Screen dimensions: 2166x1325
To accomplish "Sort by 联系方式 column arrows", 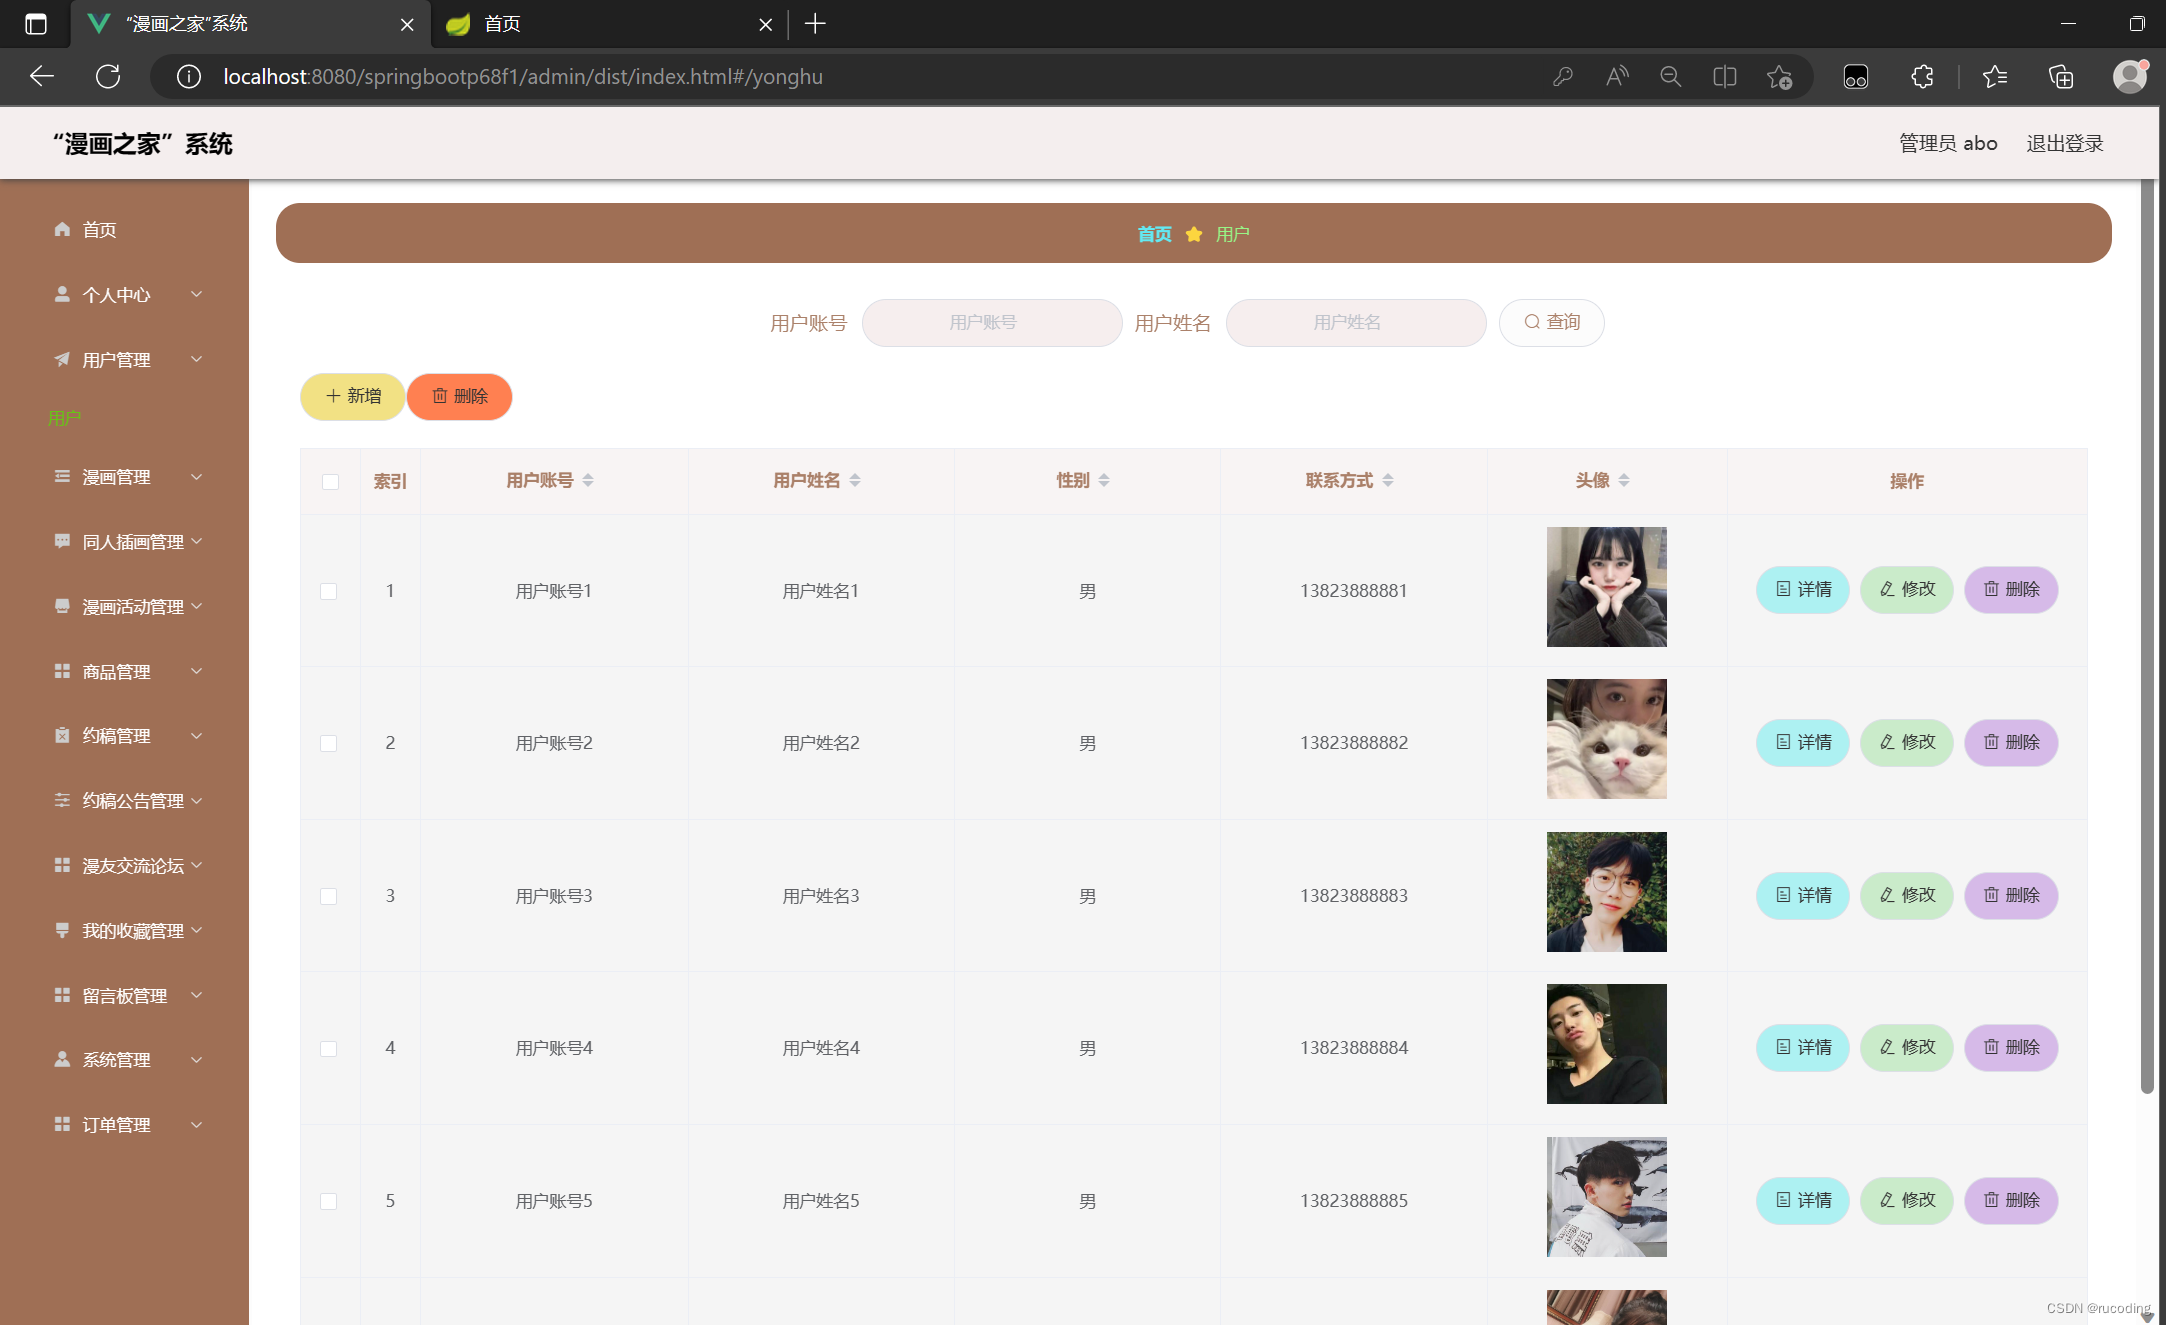I will click(1388, 480).
